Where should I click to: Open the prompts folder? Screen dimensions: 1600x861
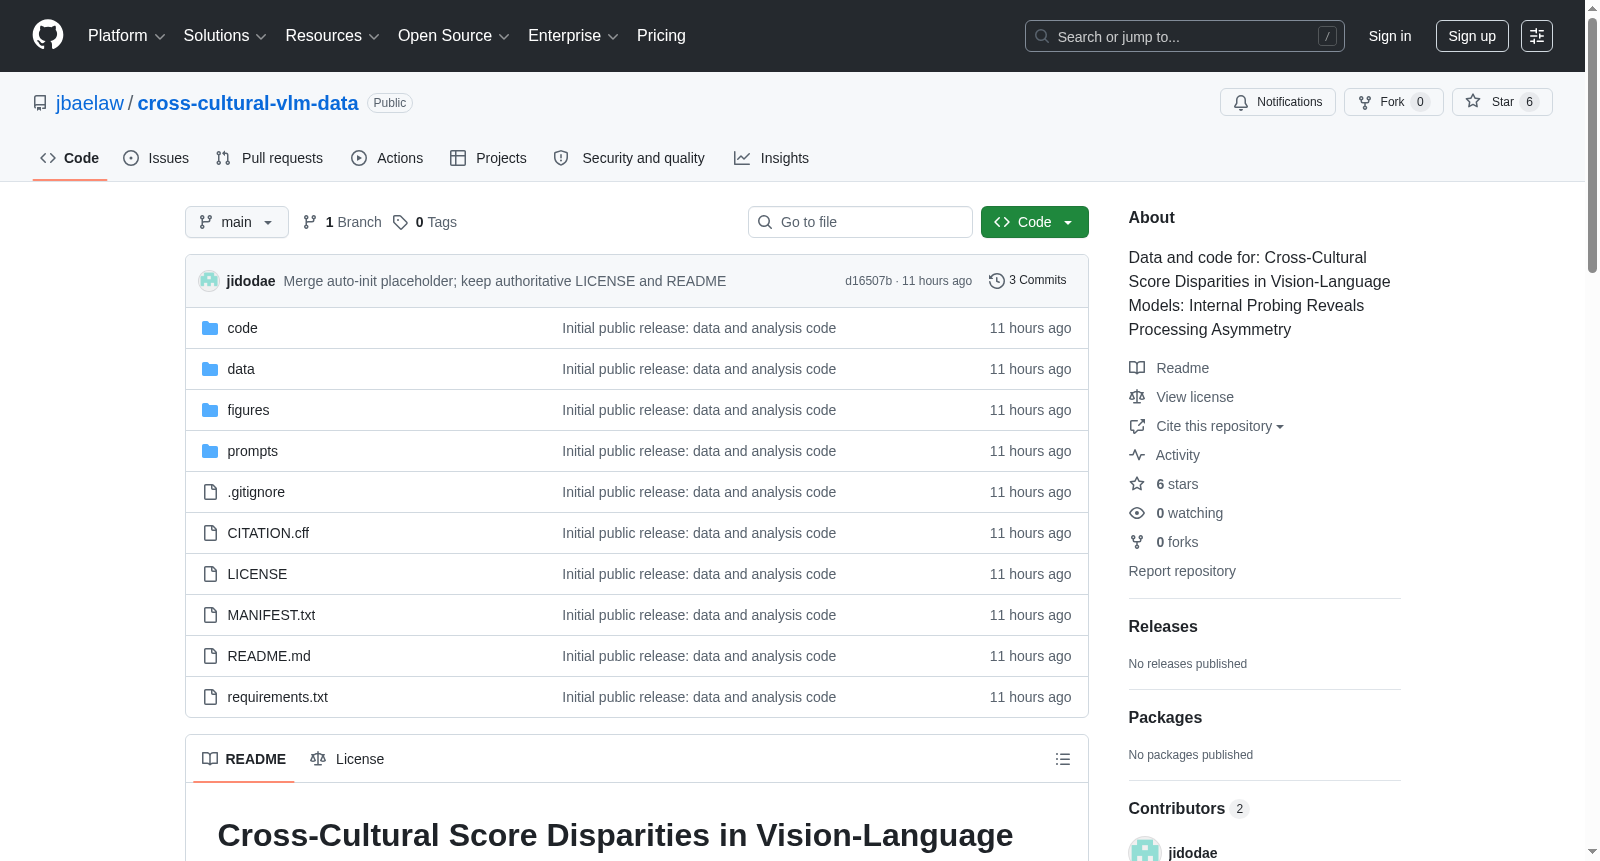point(252,451)
